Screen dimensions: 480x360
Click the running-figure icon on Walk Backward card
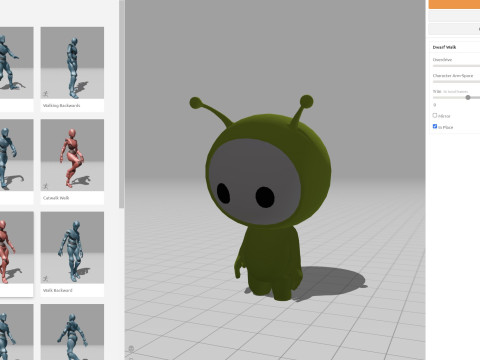46,278
